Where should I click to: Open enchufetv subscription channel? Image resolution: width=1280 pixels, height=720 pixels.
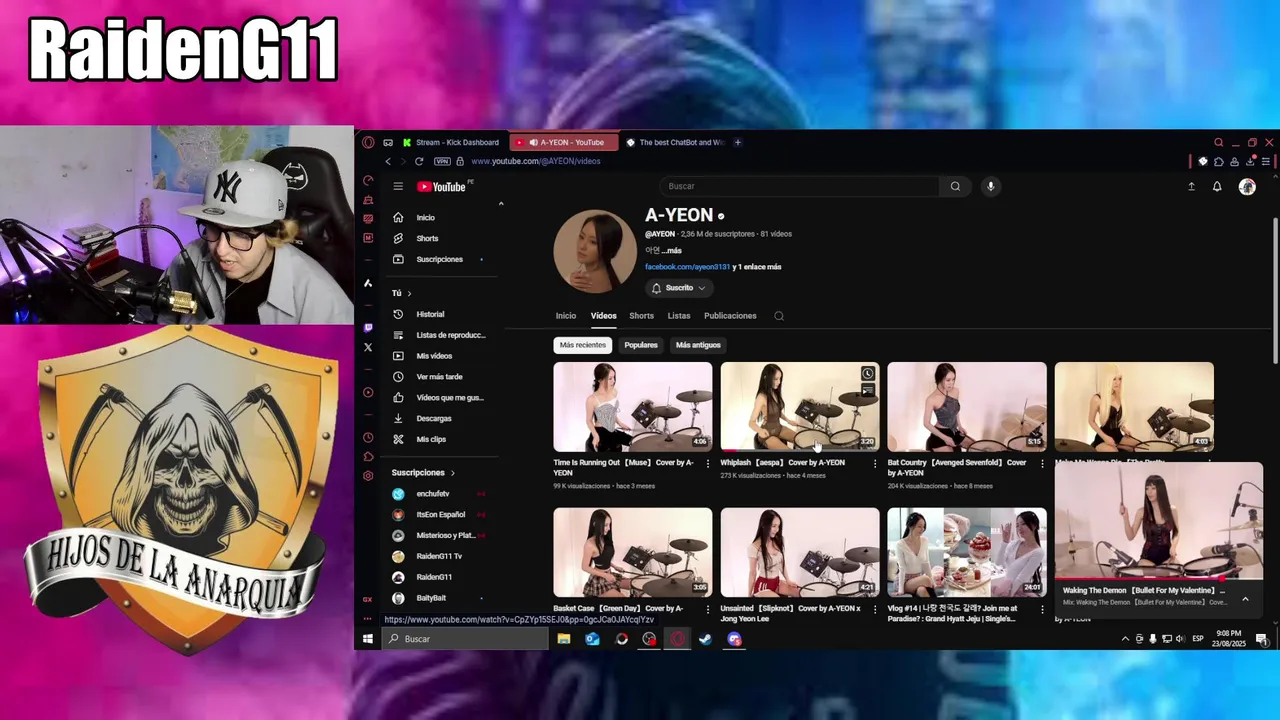click(x=433, y=494)
